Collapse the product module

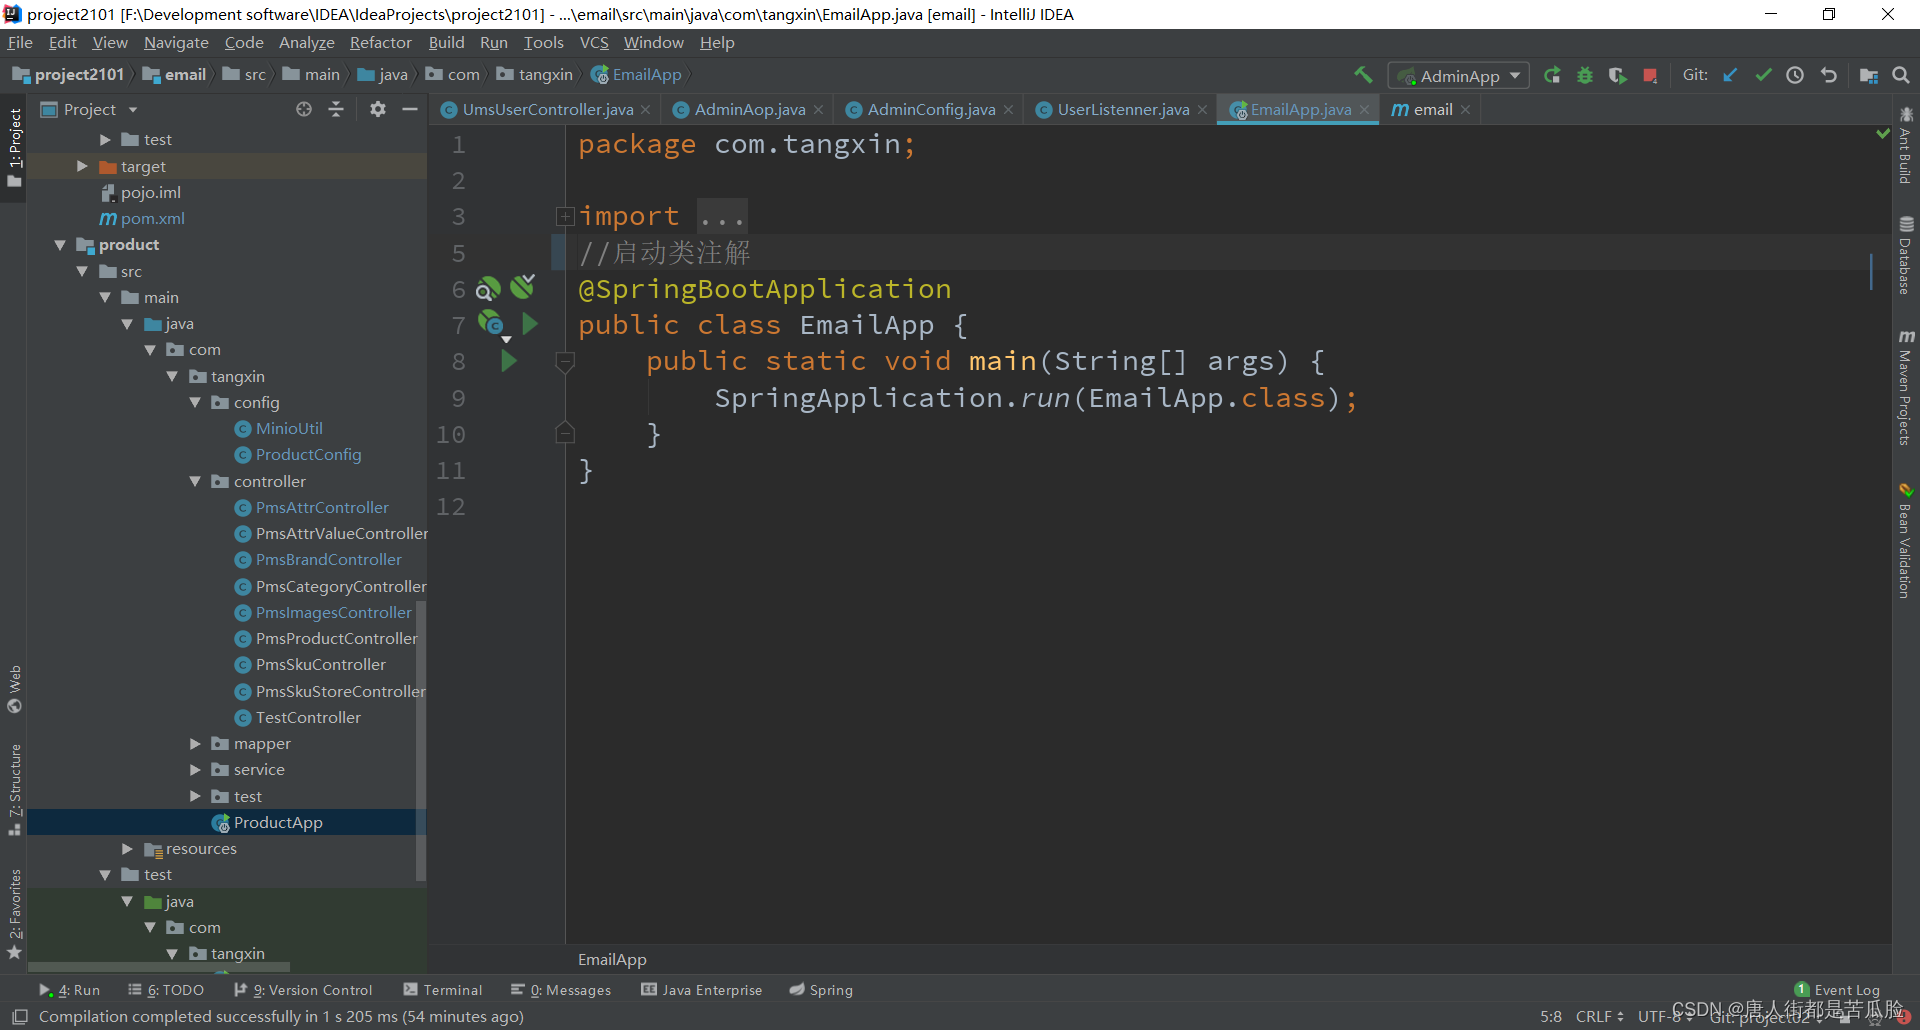click(x=59, y=244)
